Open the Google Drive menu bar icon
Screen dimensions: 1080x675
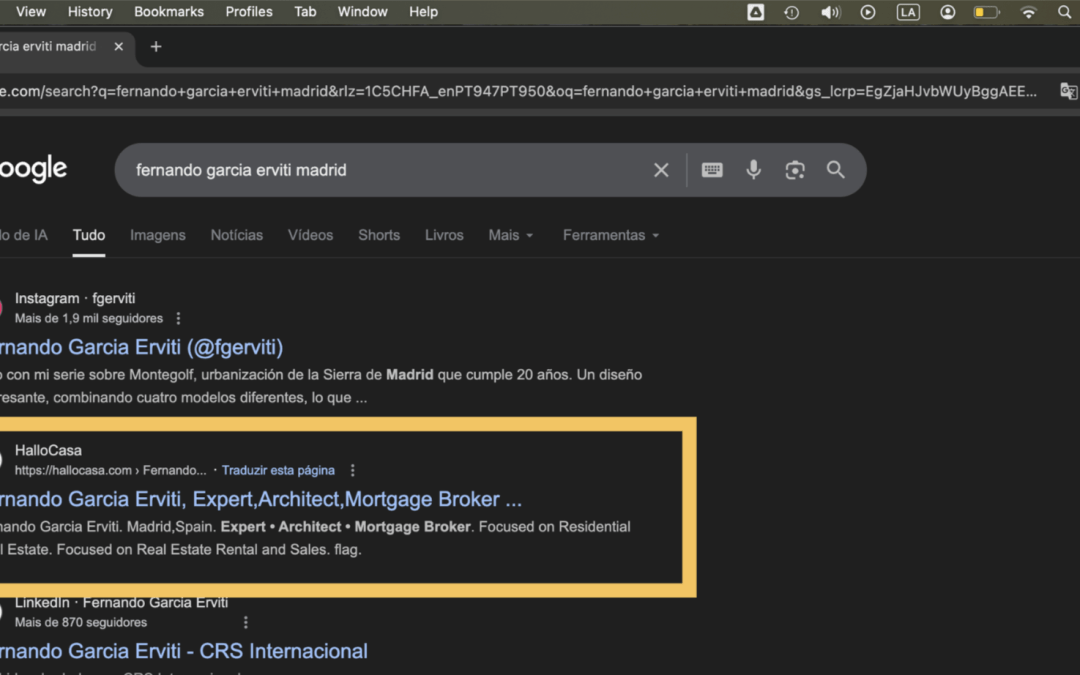pyautogui.click(x=756, y=12)
